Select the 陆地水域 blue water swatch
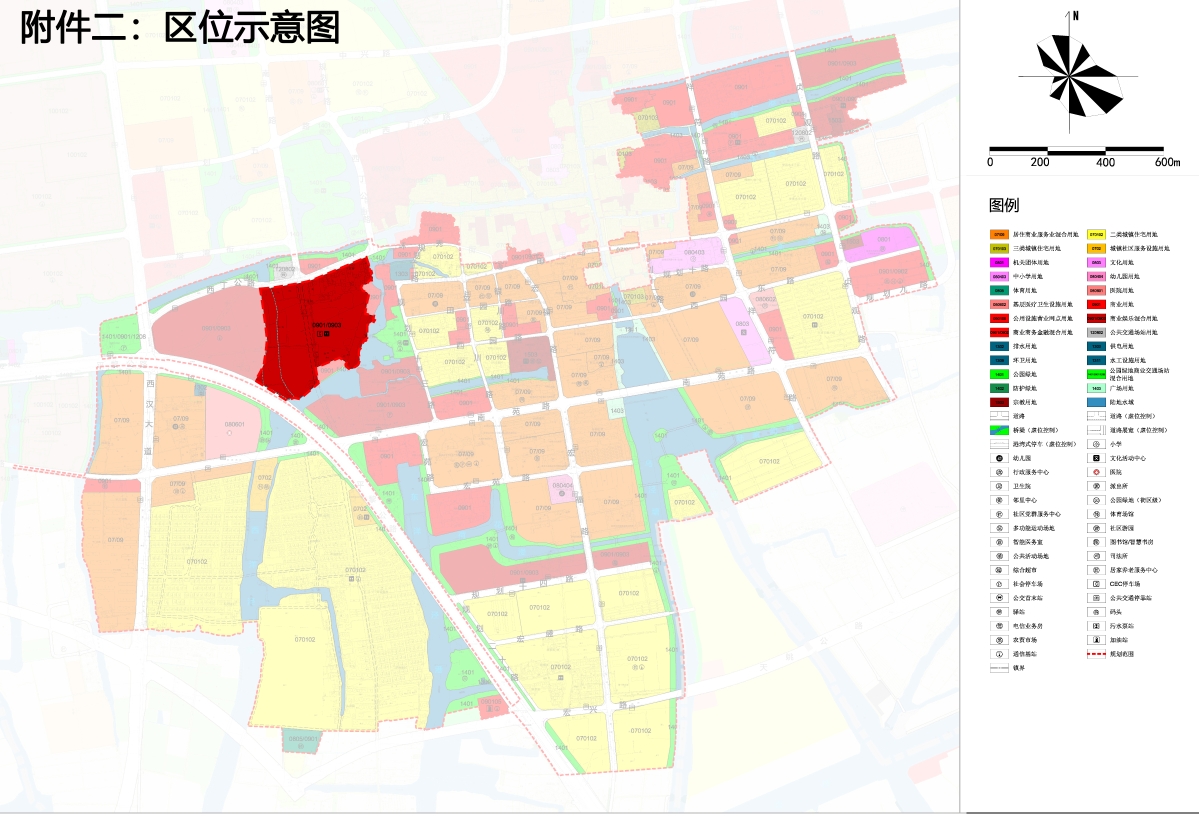 (x=1096, y=402)
